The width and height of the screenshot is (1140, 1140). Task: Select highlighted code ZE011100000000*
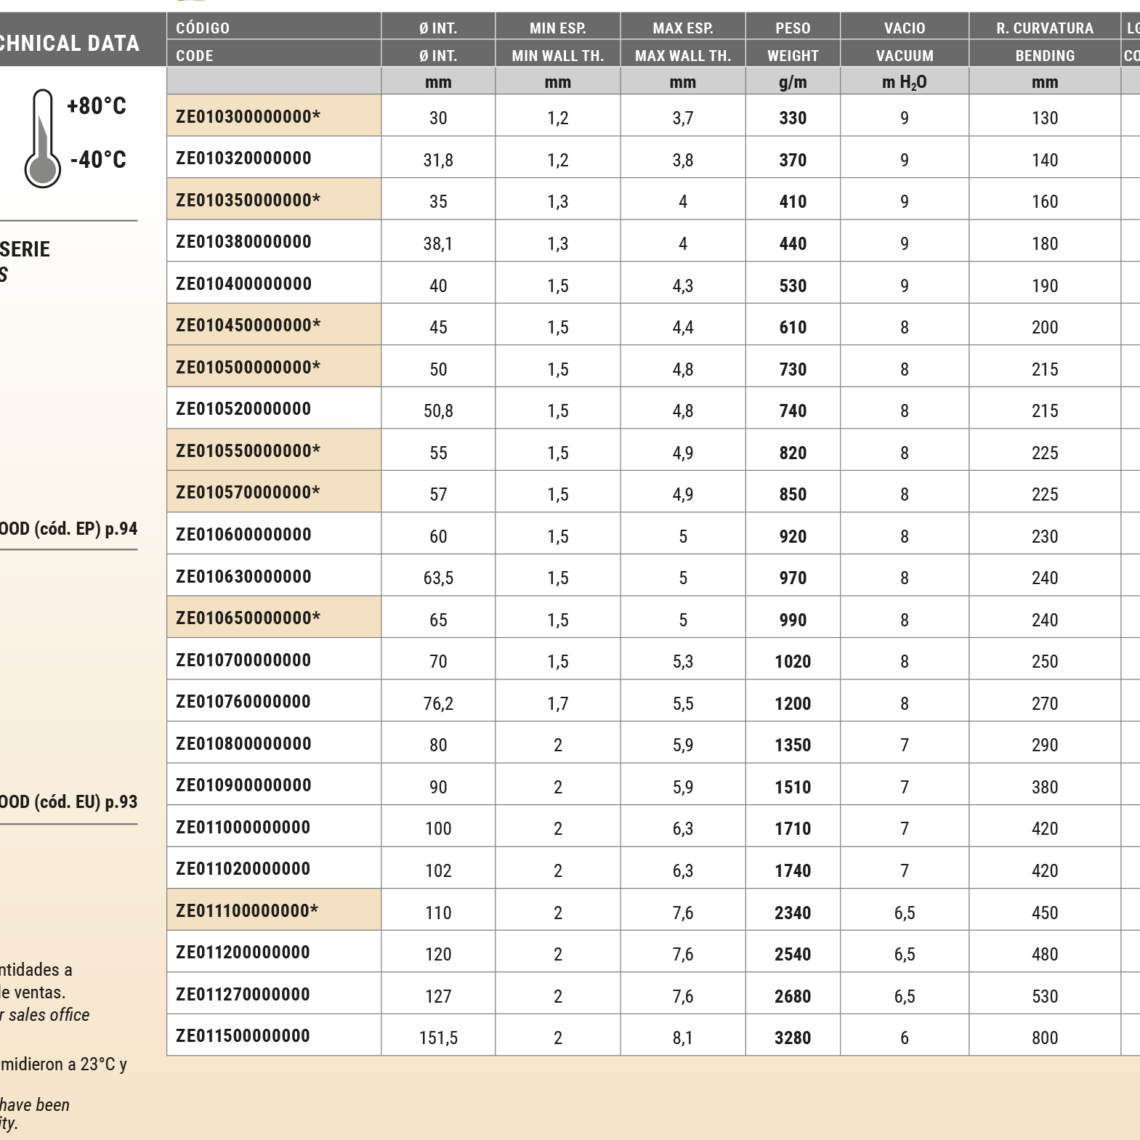248,911
